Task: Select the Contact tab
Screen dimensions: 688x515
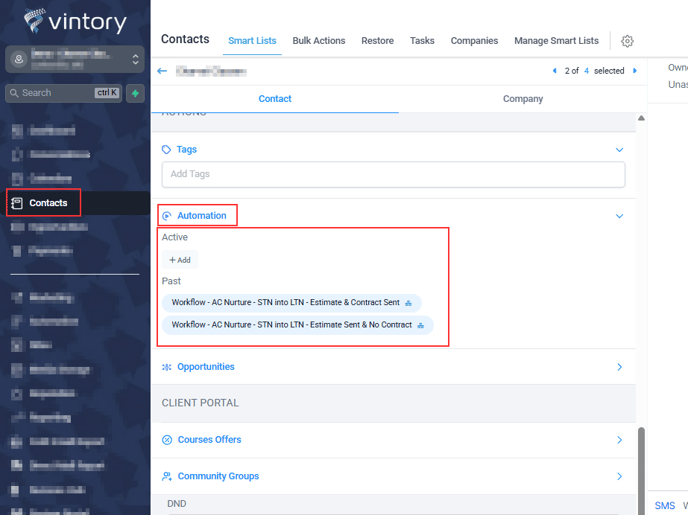Action: pos(275,99)
